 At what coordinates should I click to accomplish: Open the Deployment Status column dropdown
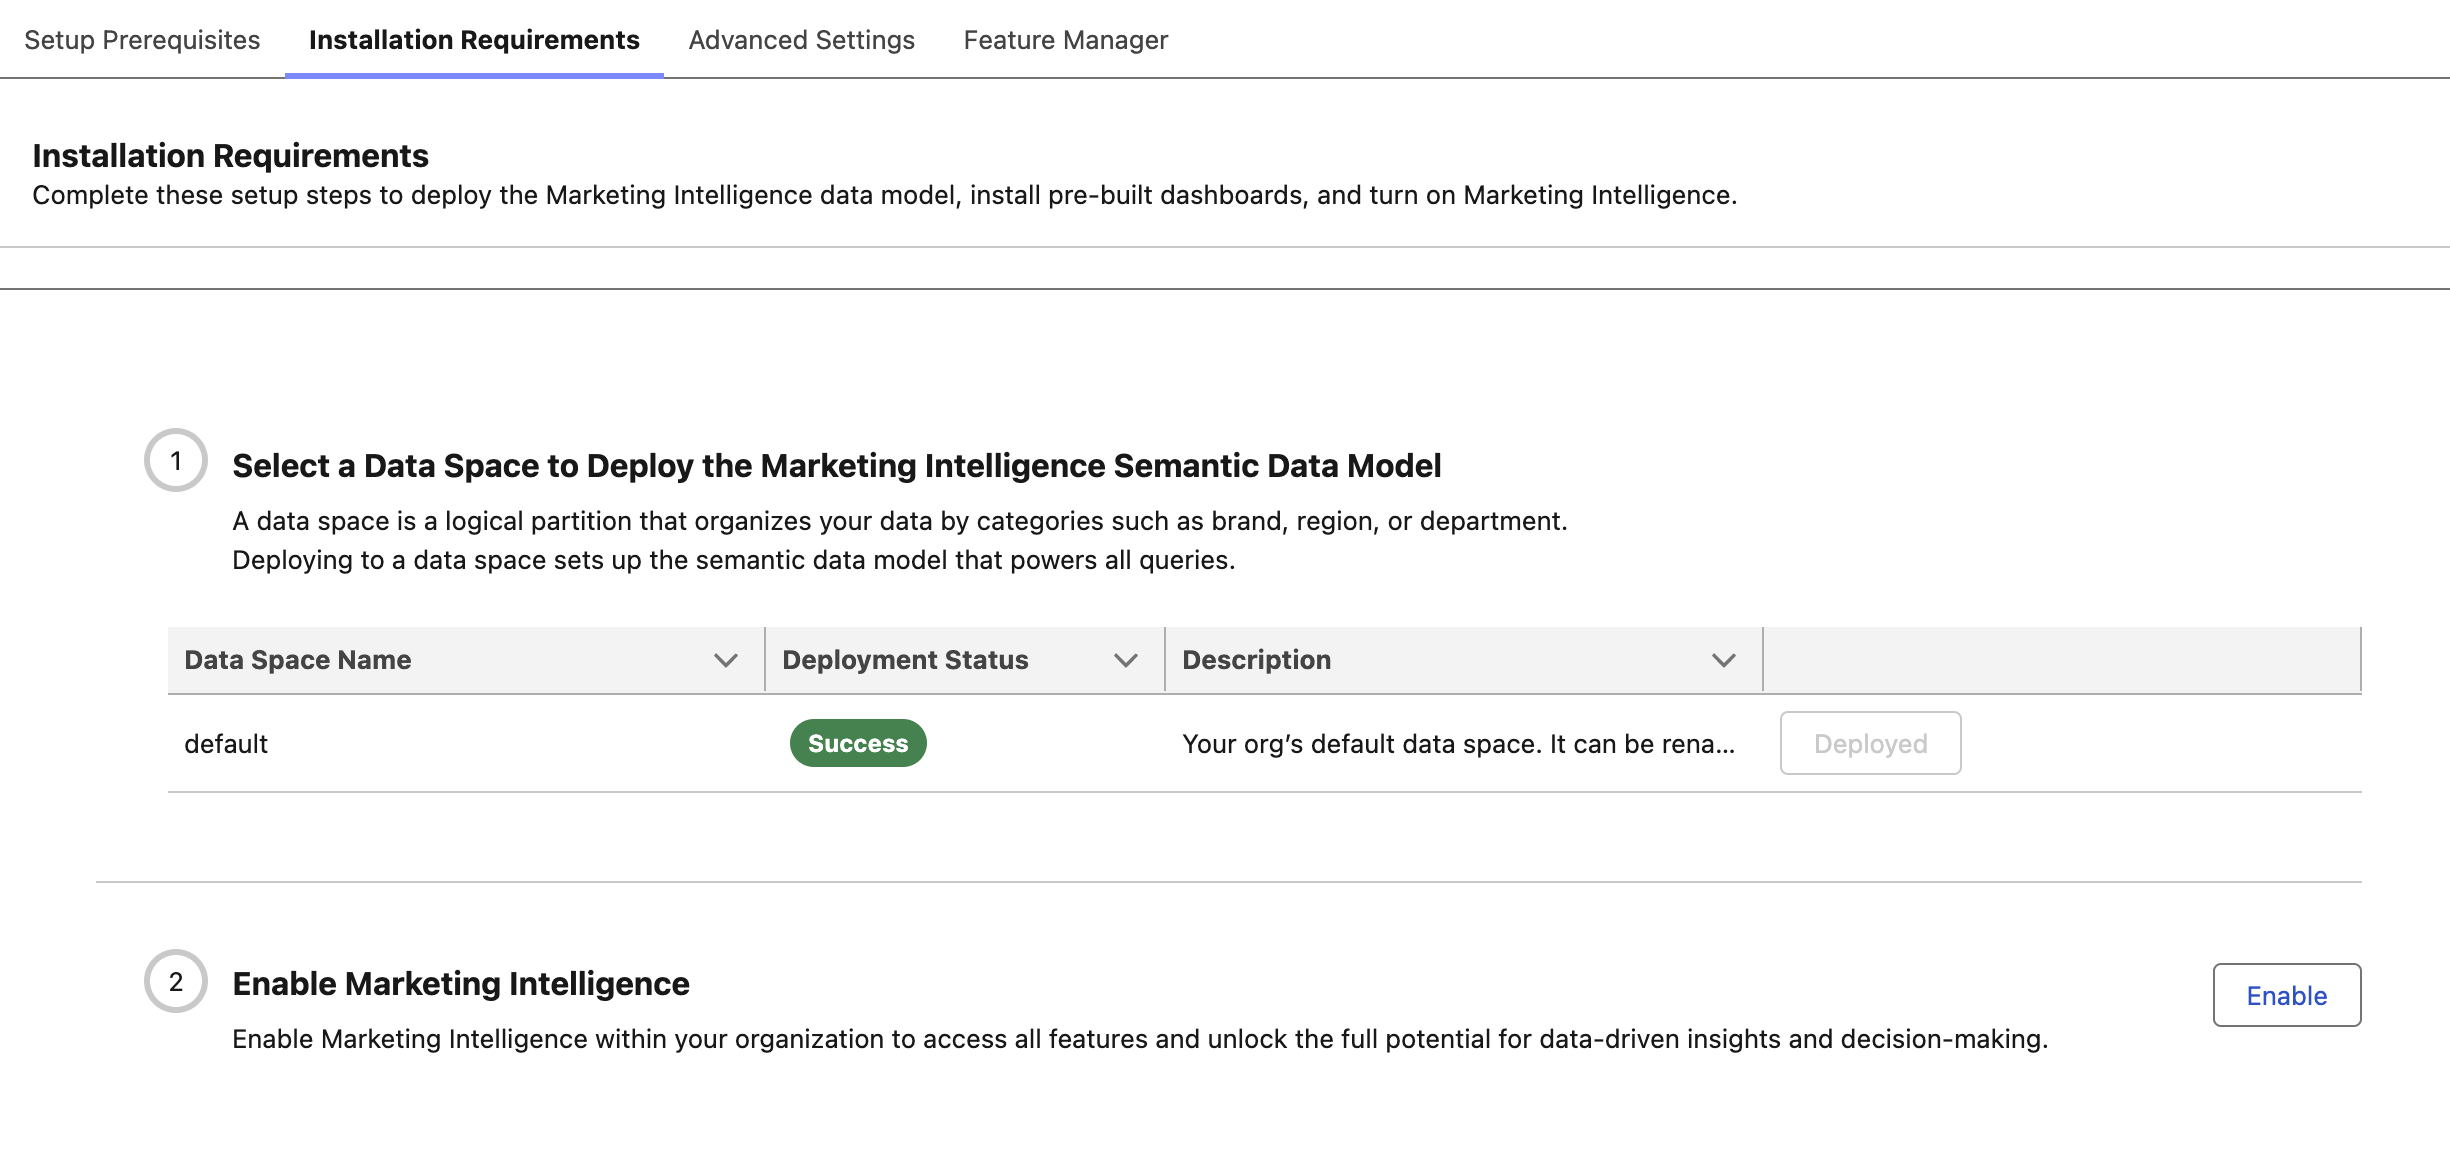[1124, 659]
